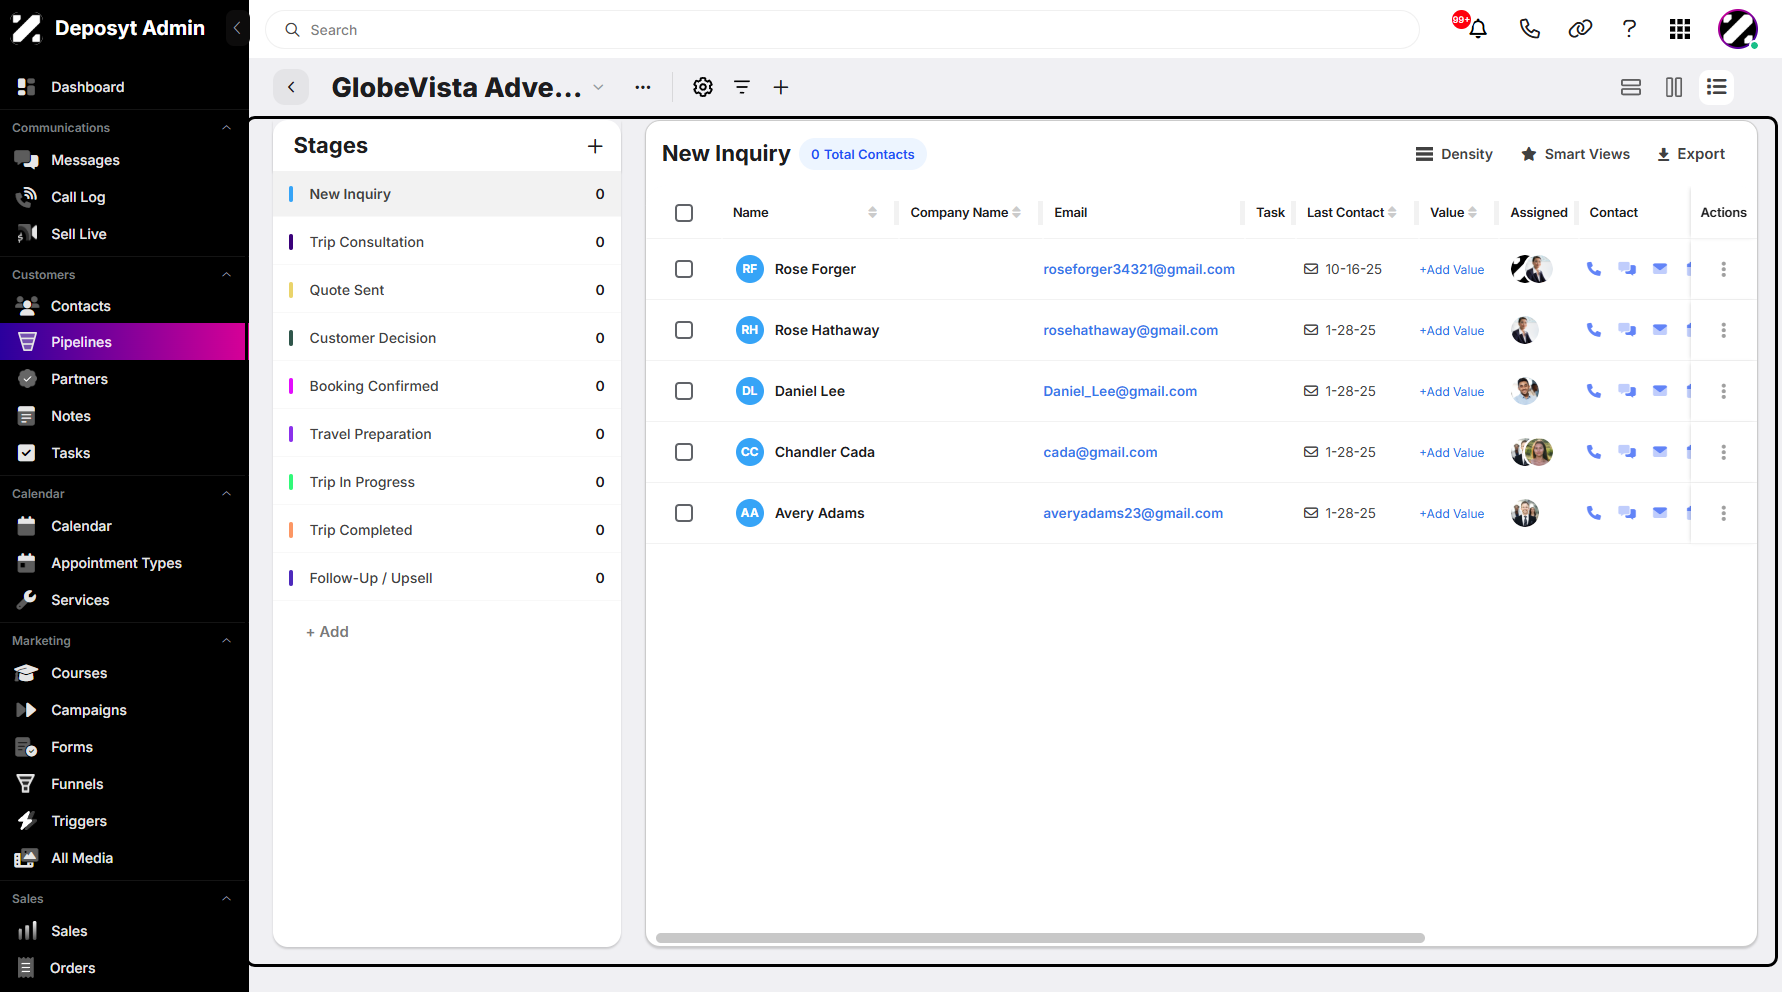Open the notifications bell
The width and height of the screenshot is (1782, 992).
(x=1477, y=29)
